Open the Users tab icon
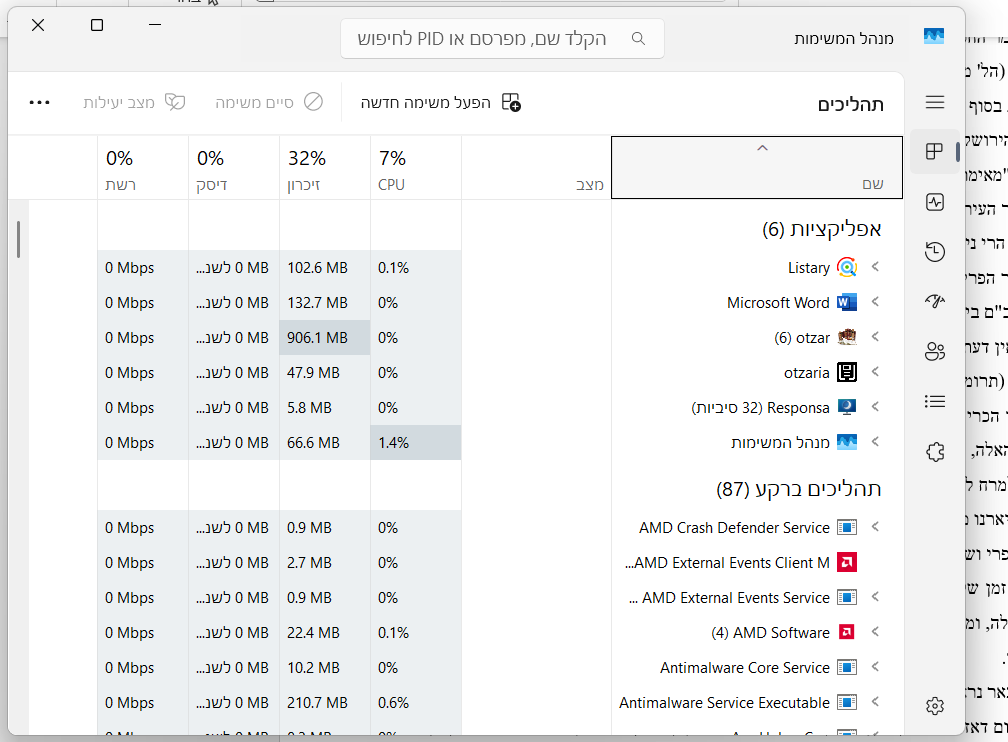Image resolution: width=1008 pixels, height=742 pixels. [935, 351]
